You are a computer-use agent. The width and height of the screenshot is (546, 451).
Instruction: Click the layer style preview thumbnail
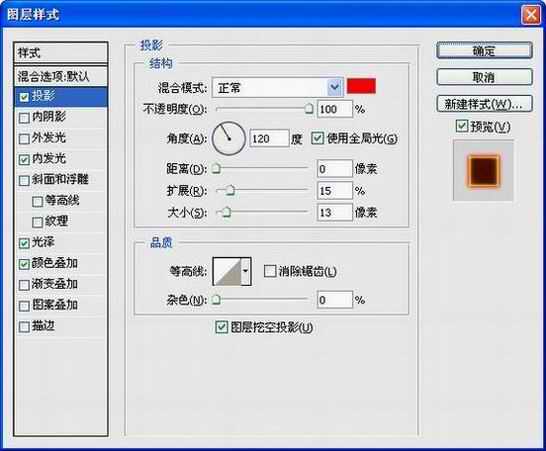pos(483,170)
